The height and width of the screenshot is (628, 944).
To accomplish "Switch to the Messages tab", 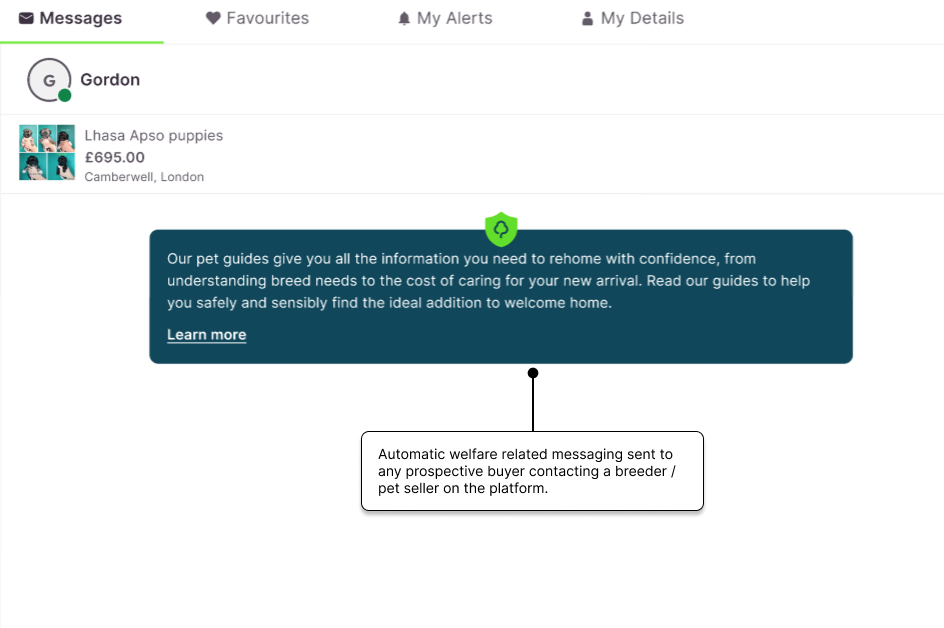I will 80,18.
